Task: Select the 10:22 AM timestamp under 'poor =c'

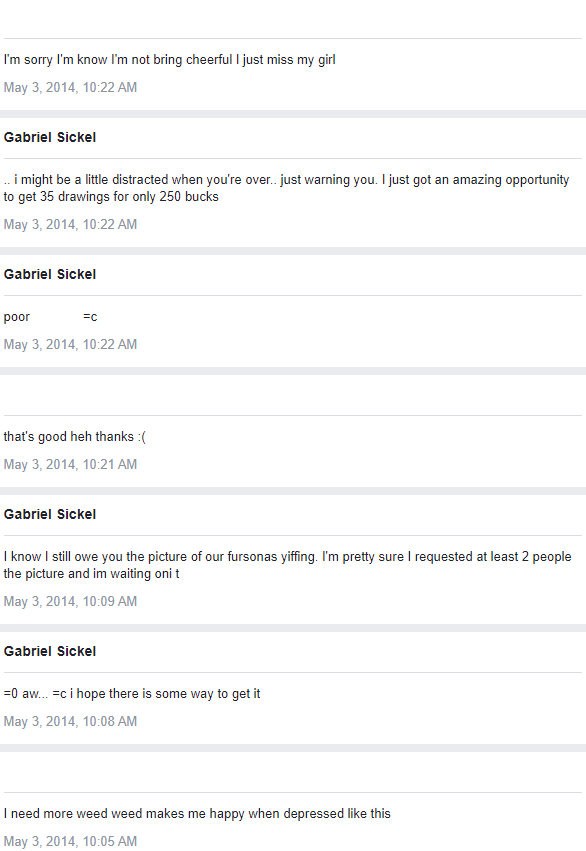Action: point(71,345)
